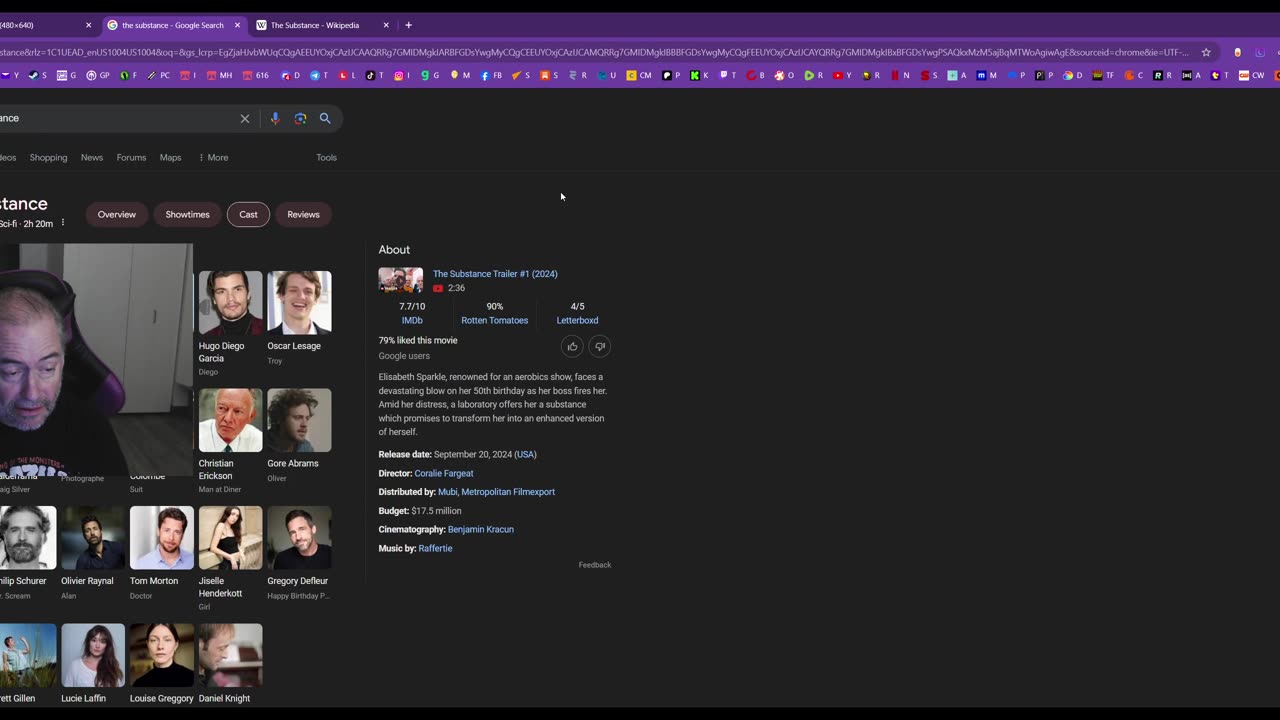1280x720 pixels.
Task: Open Lucie Laffin cast photo
Action: tap(93, 655)
